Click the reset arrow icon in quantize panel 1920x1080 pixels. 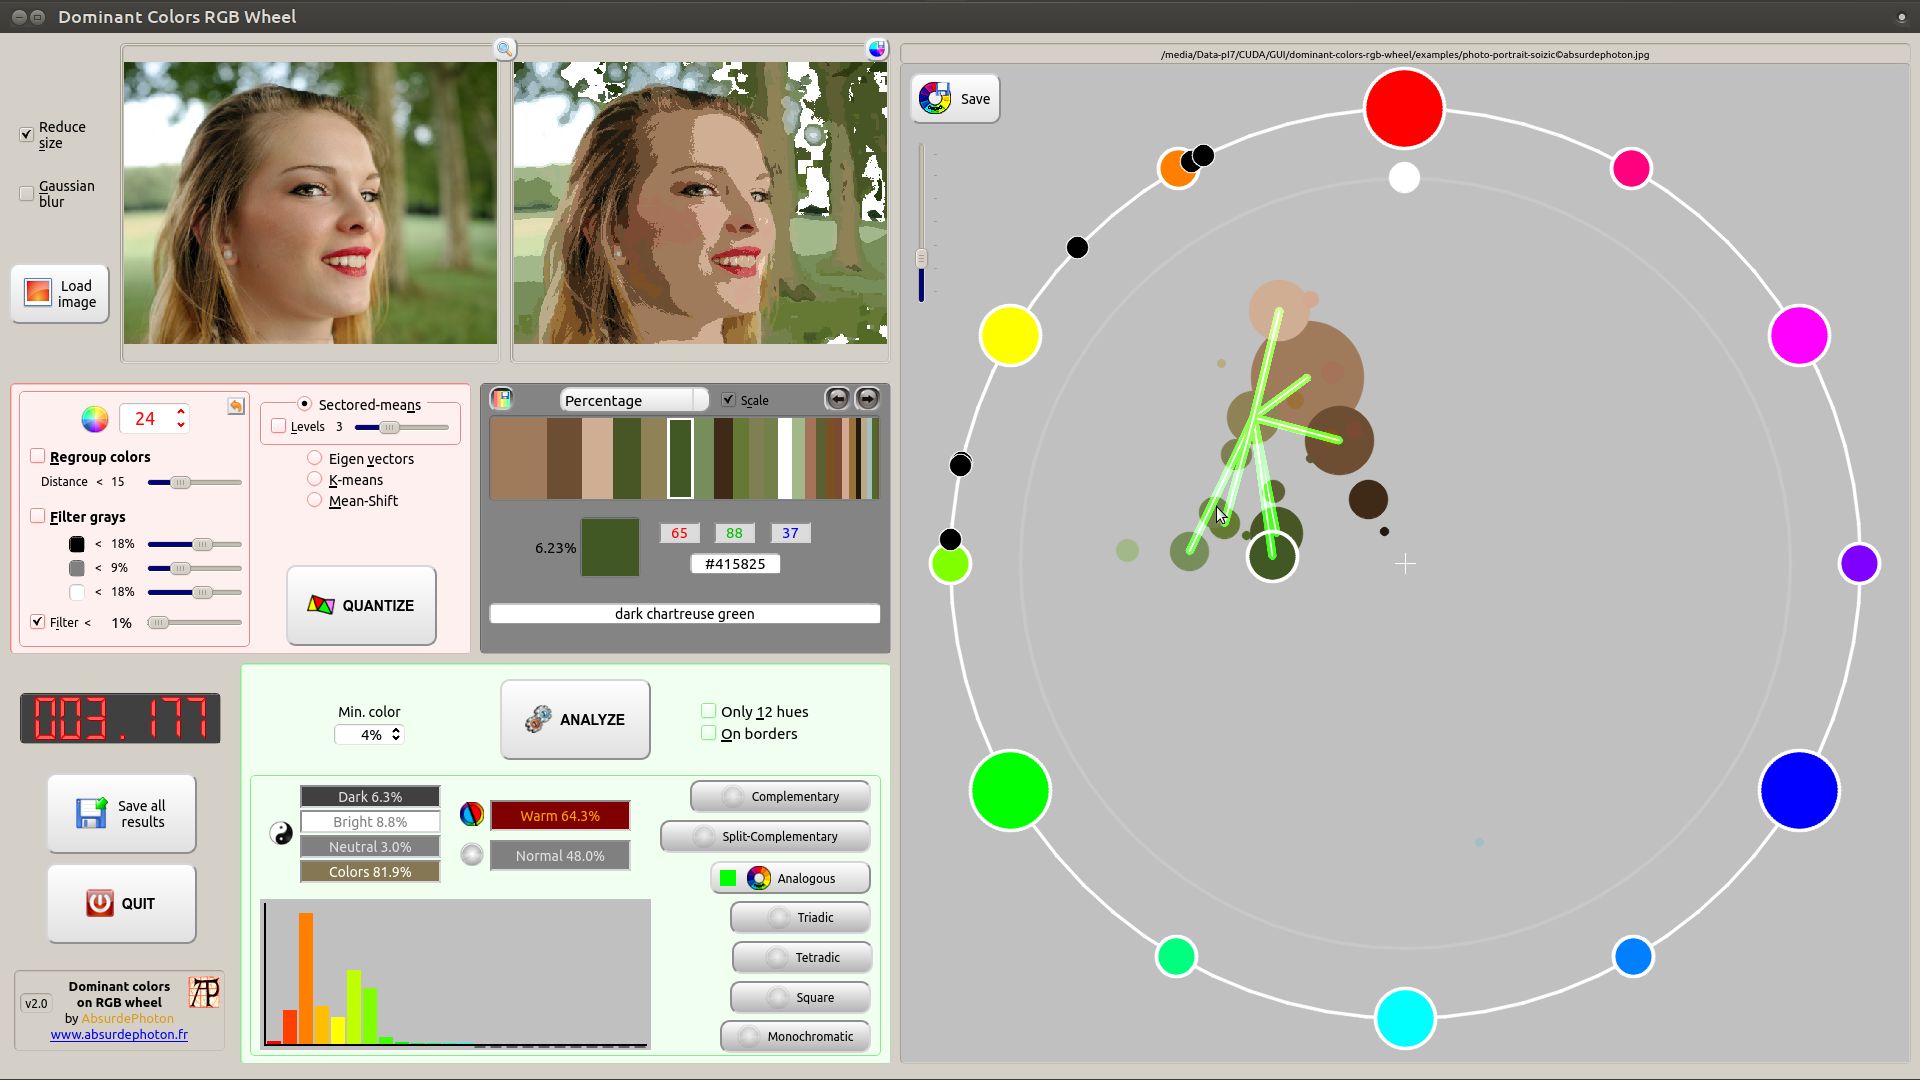coord(235,405)
